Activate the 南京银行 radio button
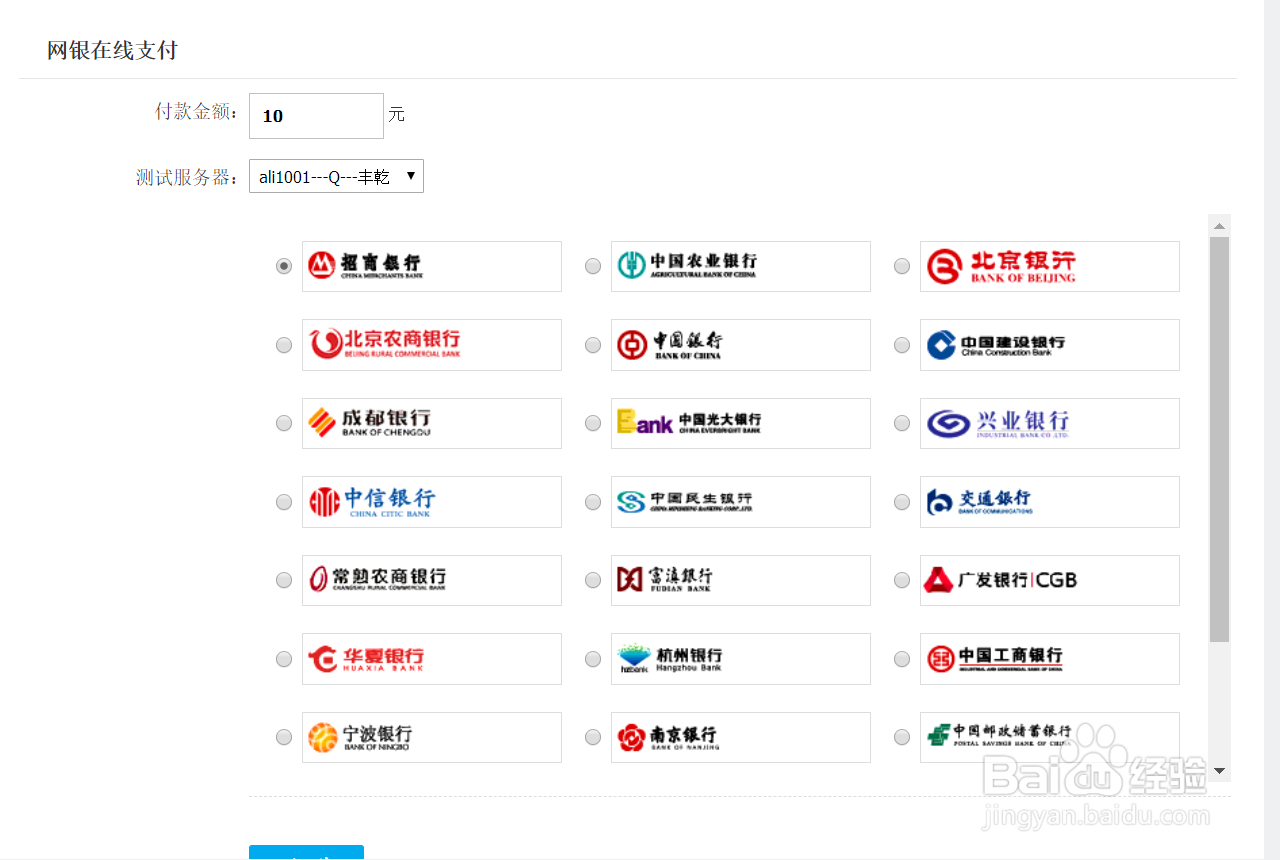 click(593, 737)
